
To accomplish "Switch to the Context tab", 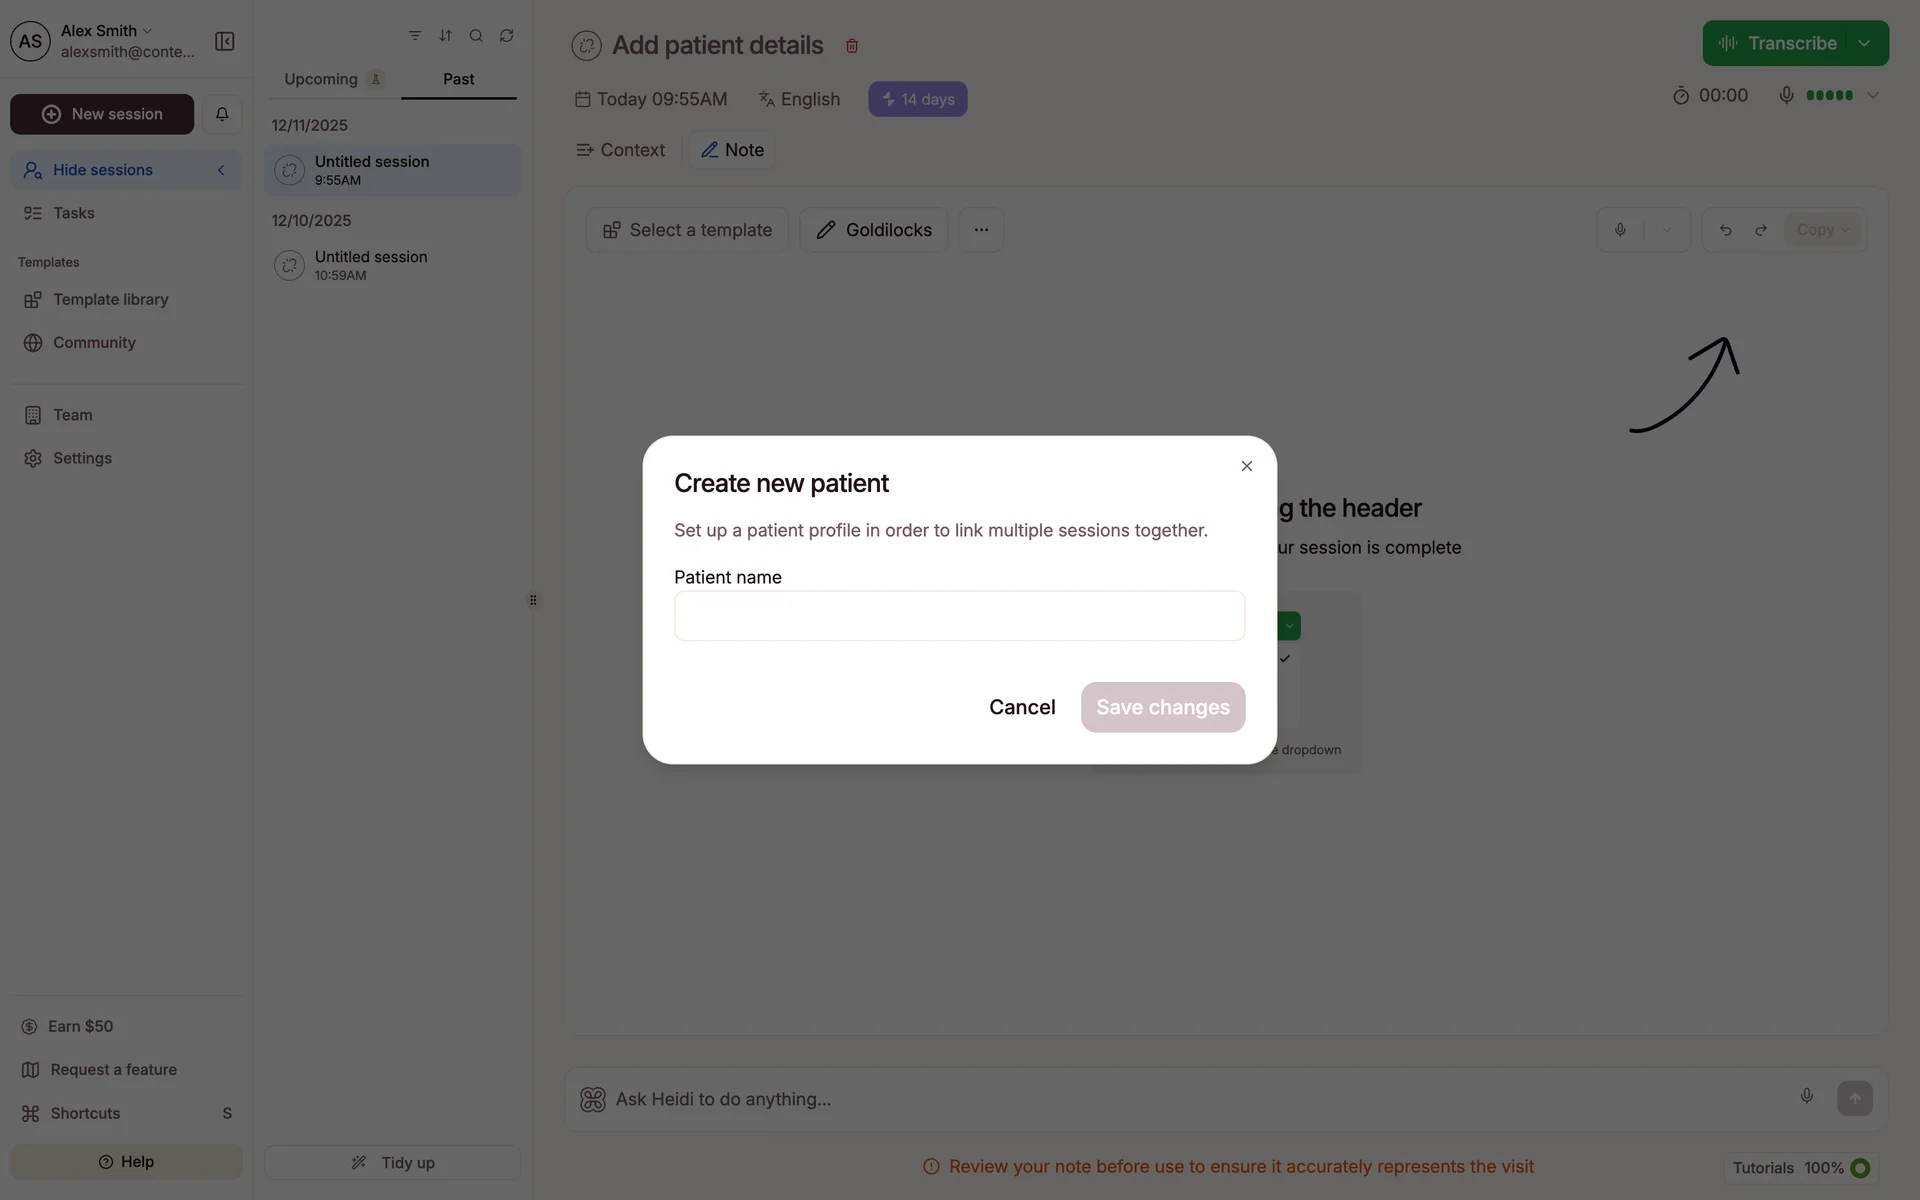I will [621, 150].
